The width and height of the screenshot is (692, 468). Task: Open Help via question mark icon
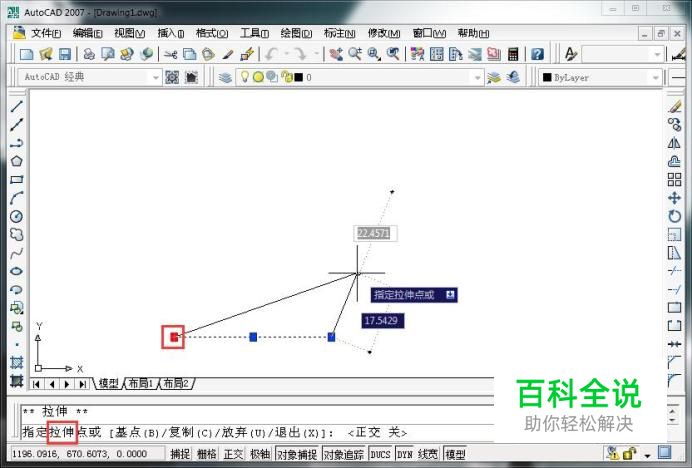coord(537,54)
